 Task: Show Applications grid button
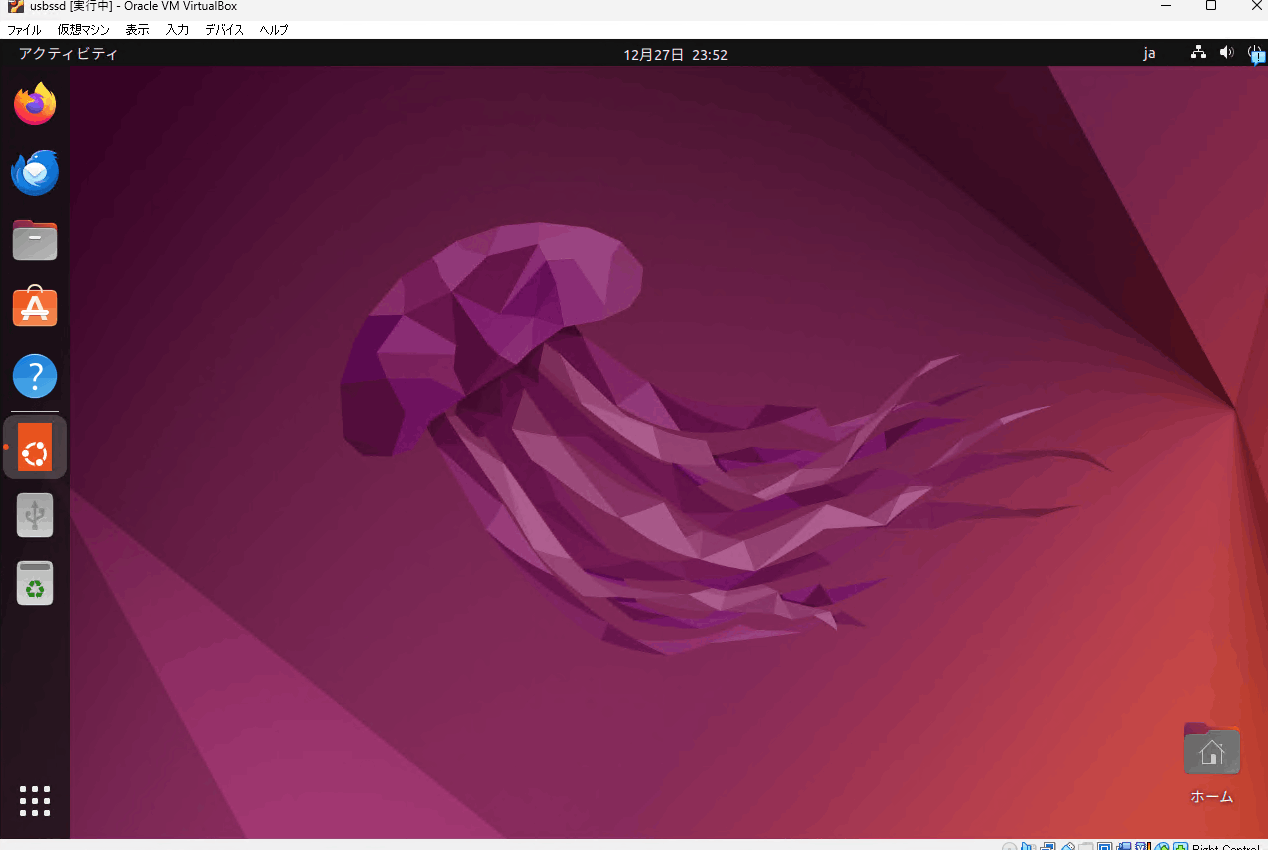click(x=35, y=801)
